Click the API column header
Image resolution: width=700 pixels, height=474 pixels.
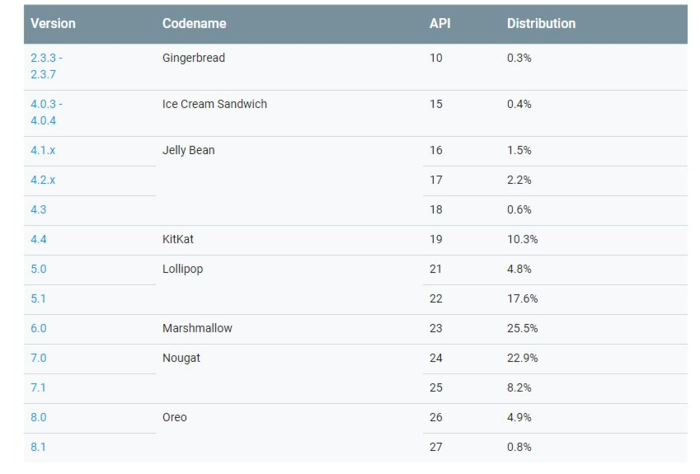click(440, 23)
